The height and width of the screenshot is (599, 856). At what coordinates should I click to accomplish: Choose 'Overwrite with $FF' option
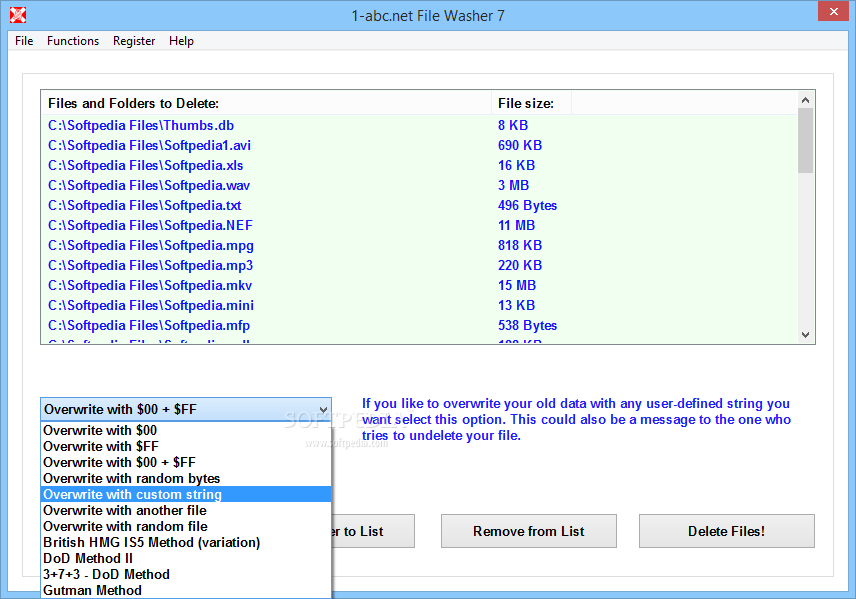(x=186, y=446)
